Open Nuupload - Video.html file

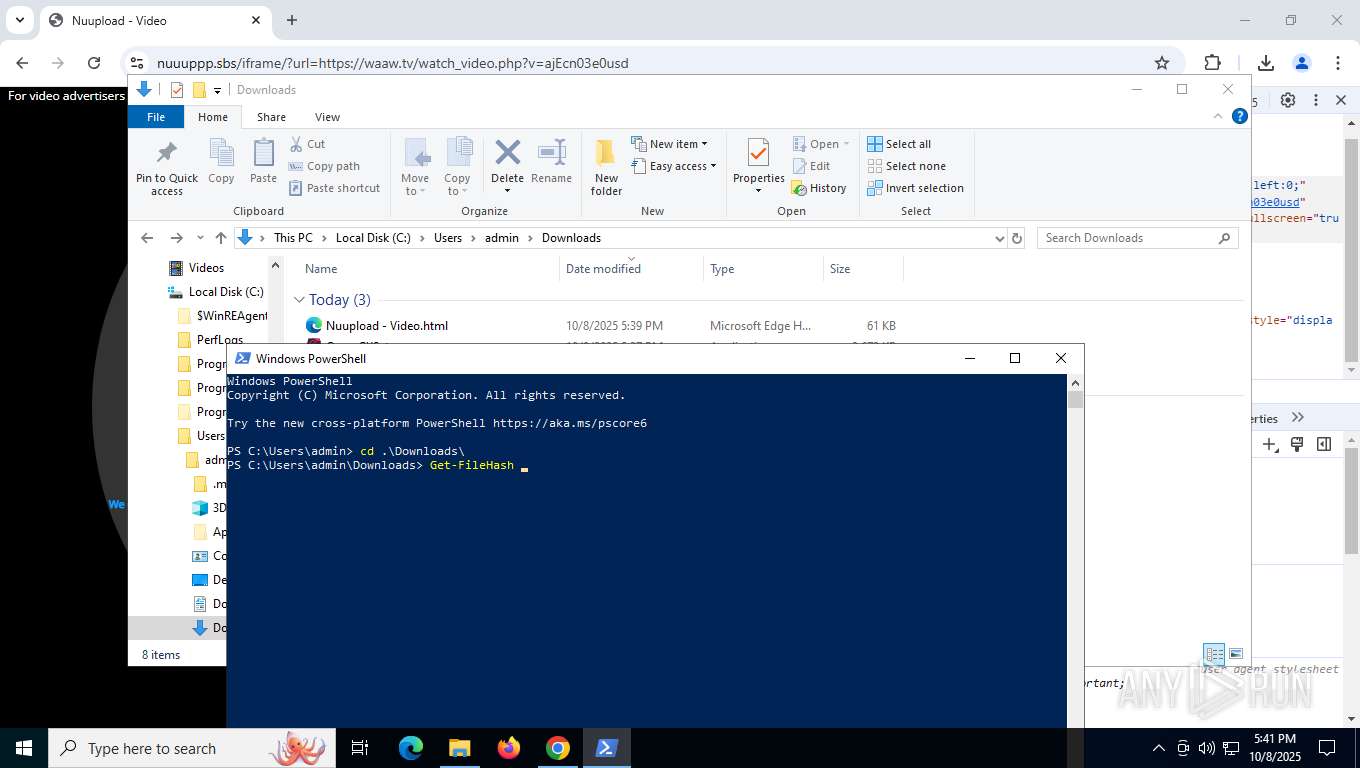[387, 326]
